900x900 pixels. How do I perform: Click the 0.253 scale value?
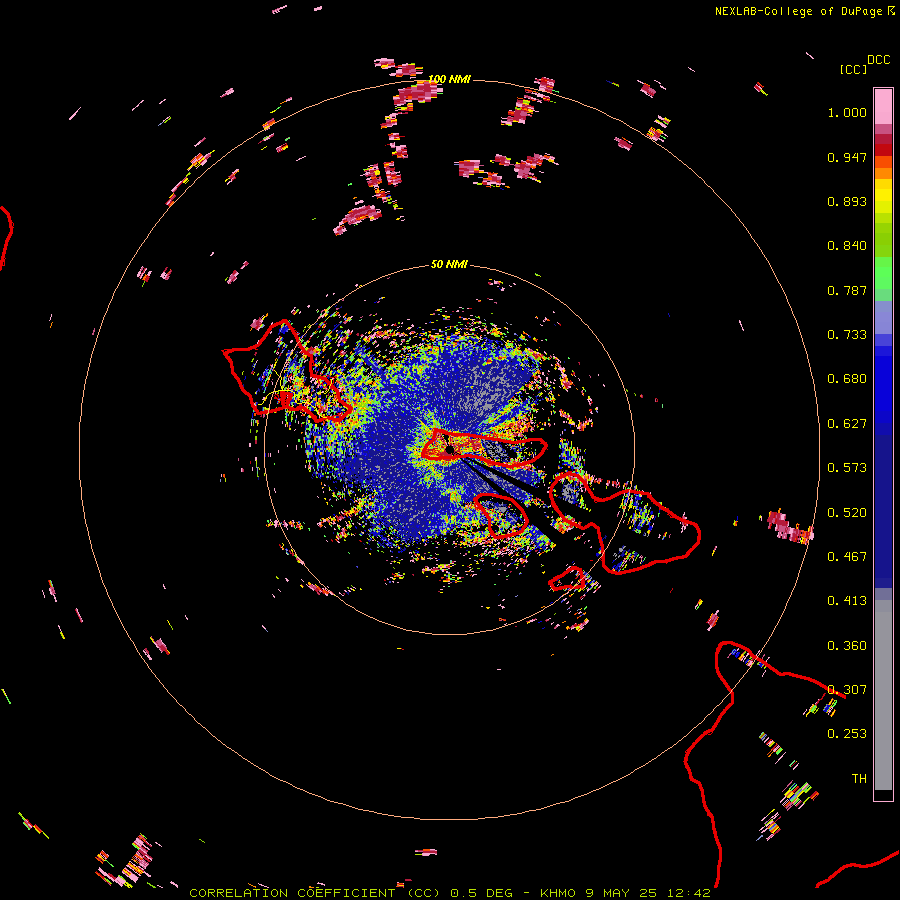[x=847, y=734]
